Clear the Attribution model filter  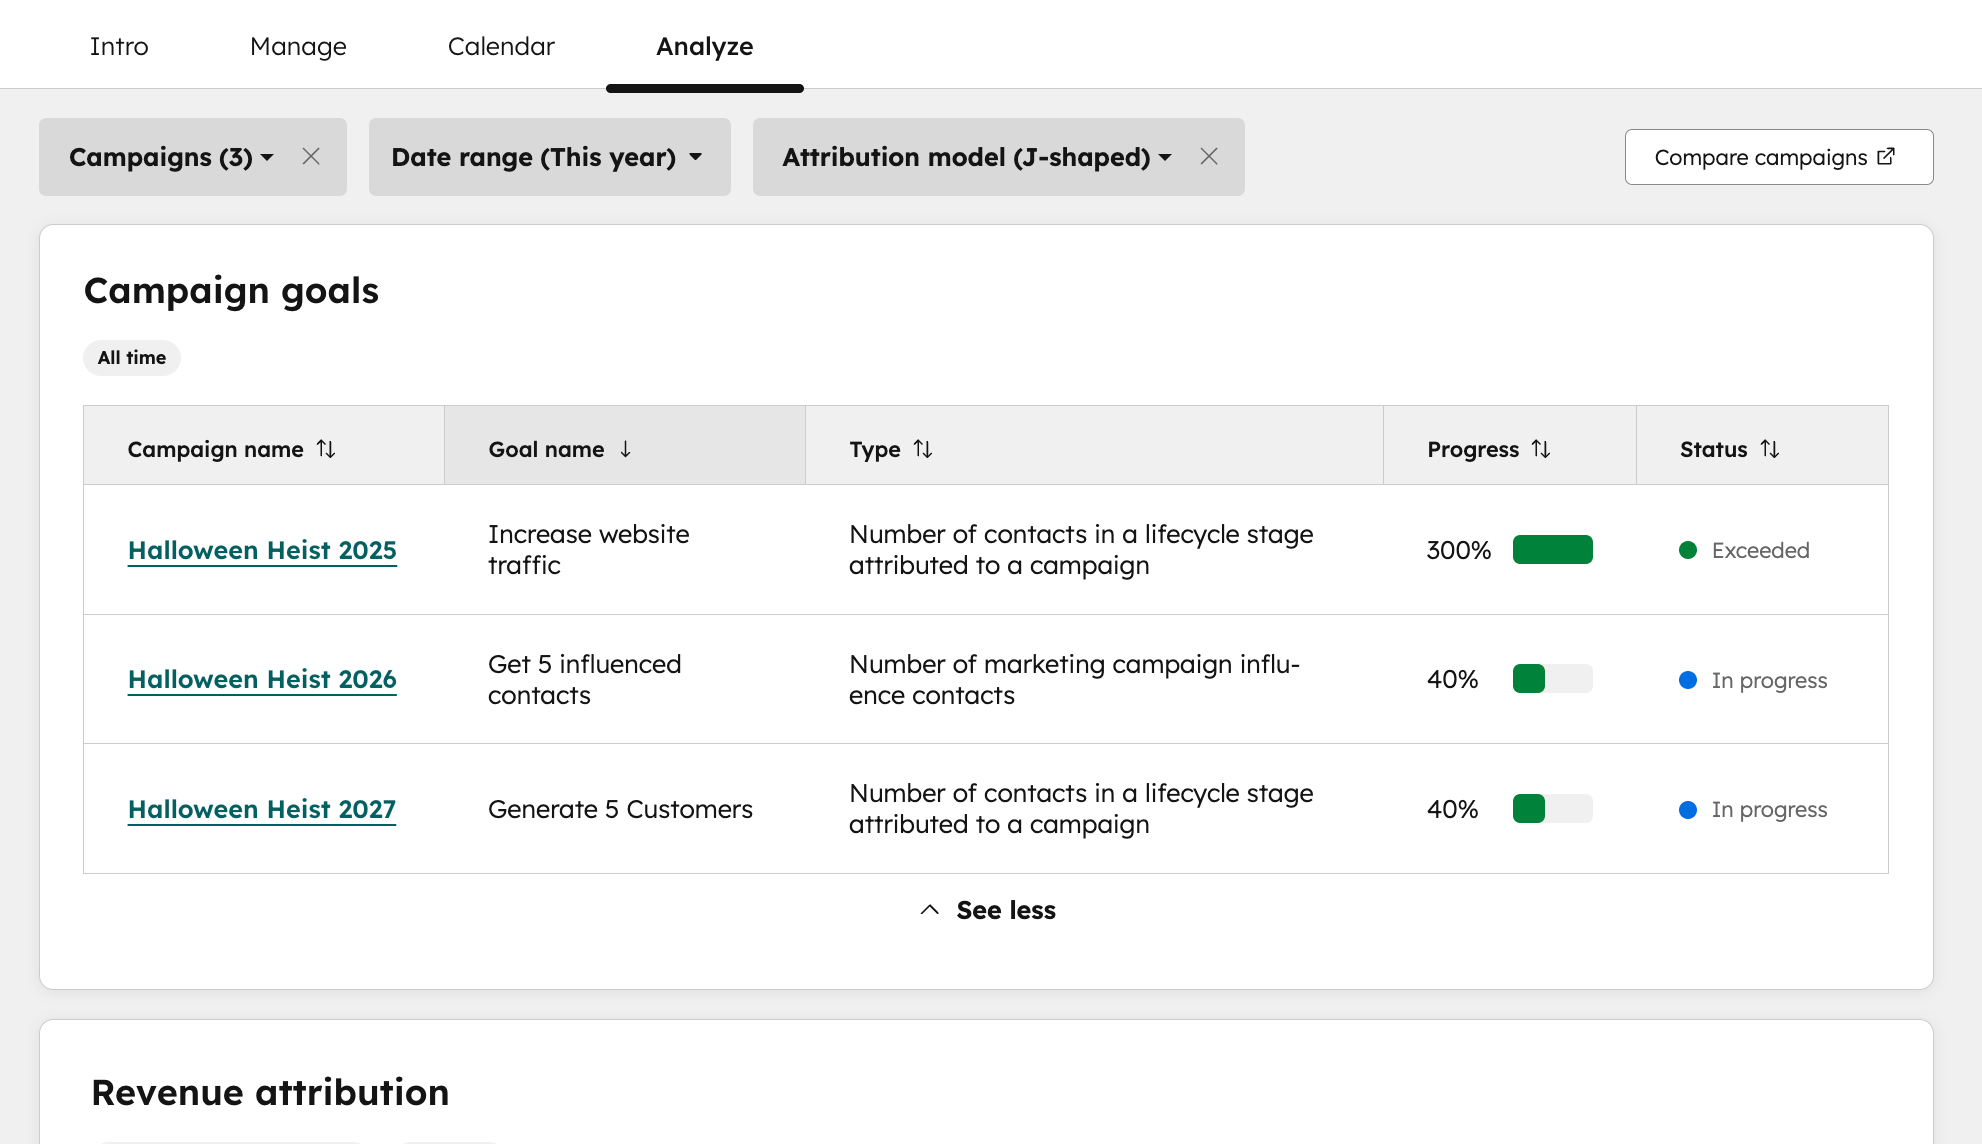(x=1209, y=156)
